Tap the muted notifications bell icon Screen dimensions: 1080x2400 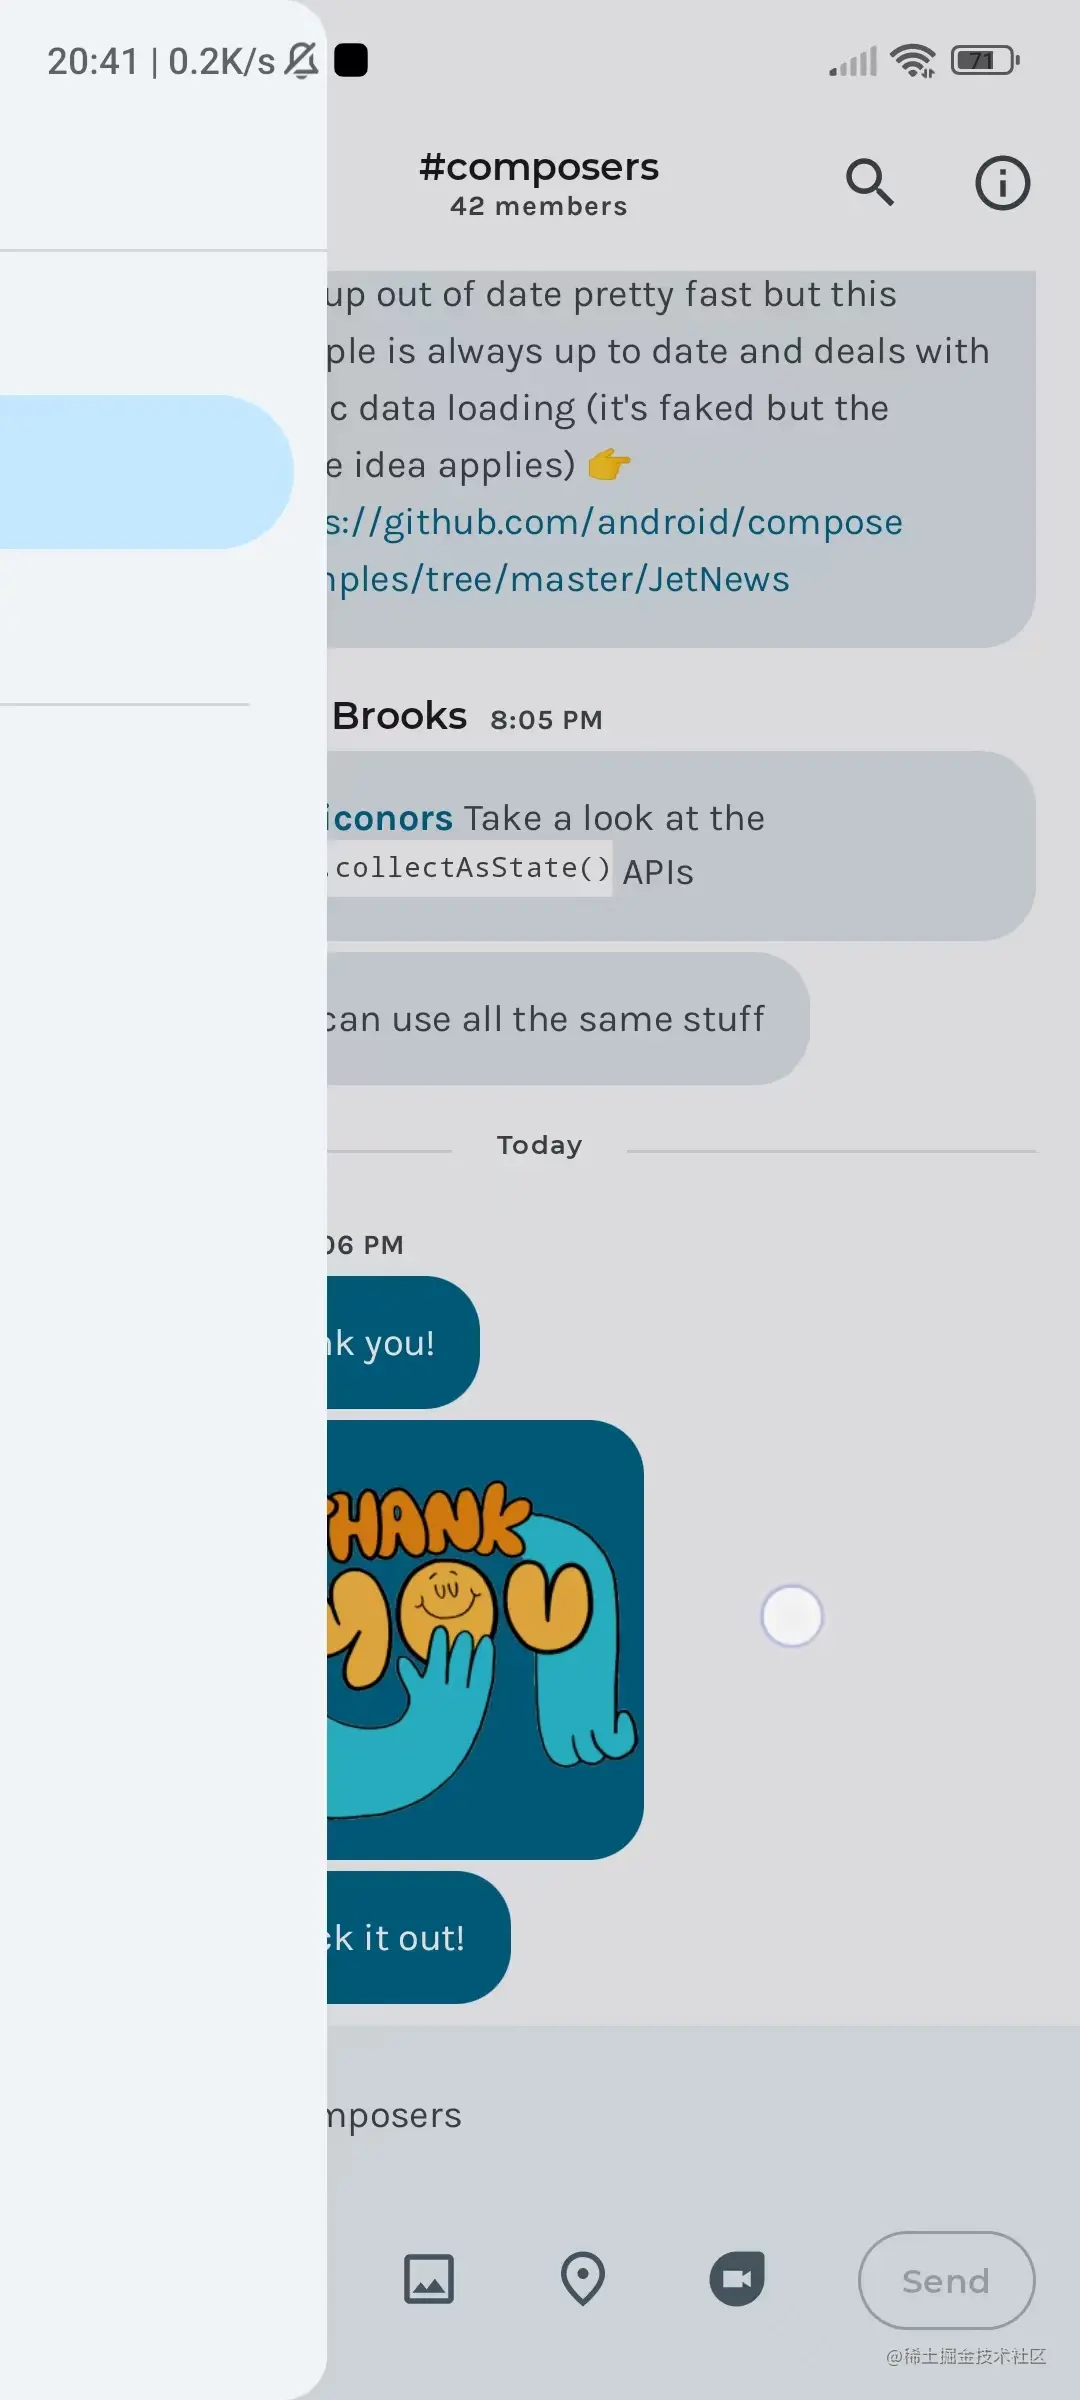pos(301,61)
